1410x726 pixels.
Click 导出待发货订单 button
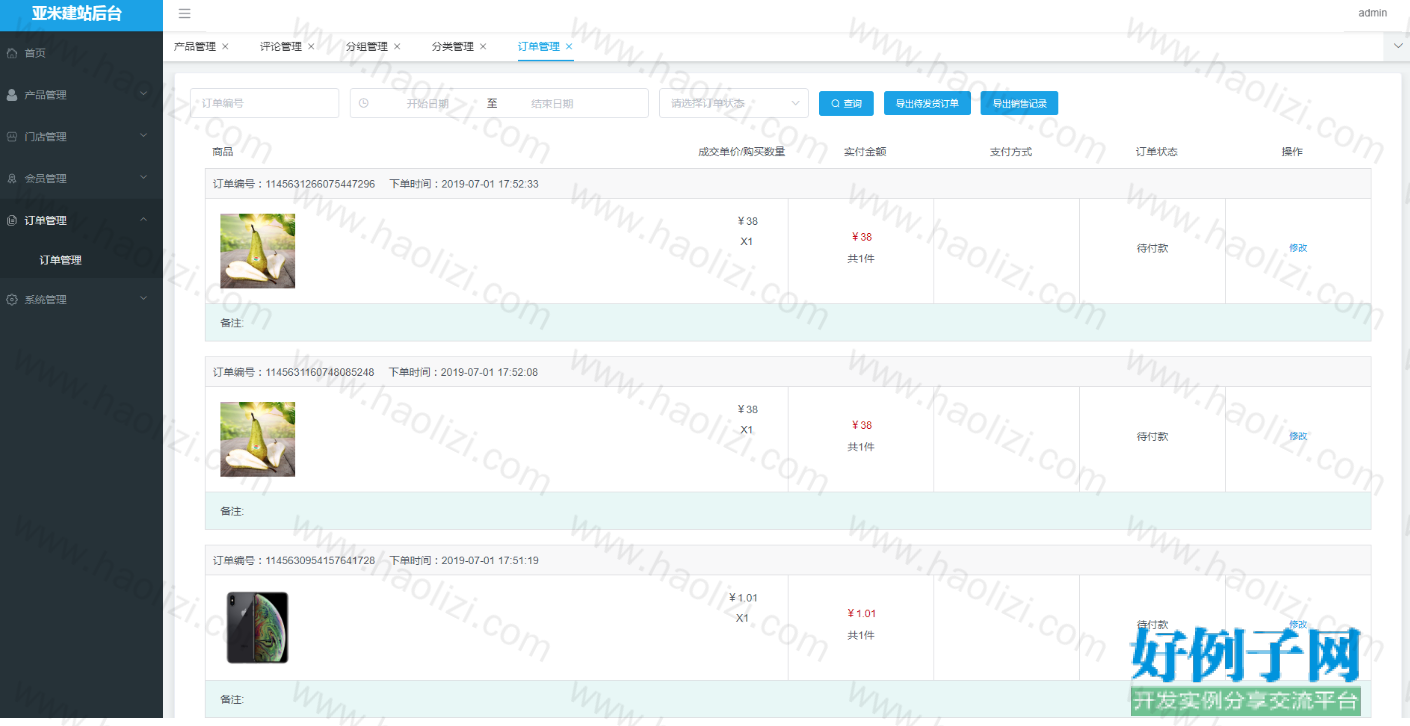pyautogui.click(x=927, y=103)
